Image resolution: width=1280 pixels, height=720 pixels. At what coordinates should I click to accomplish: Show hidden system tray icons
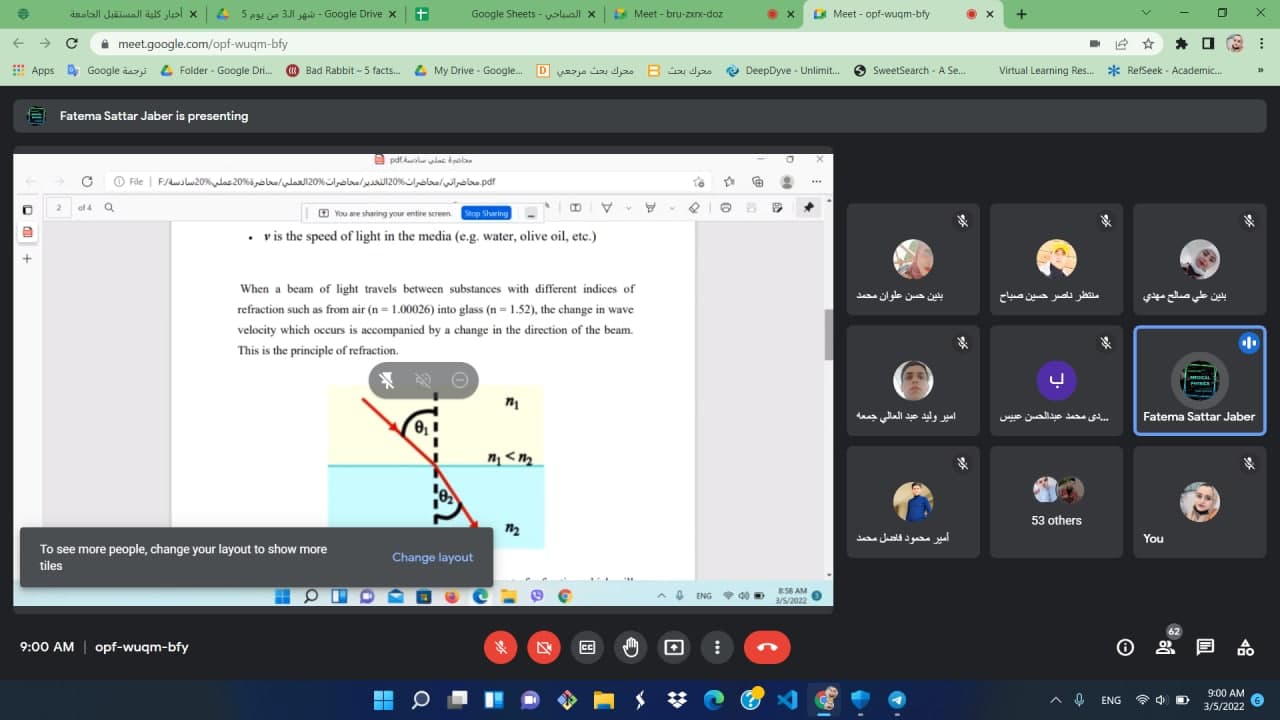(1055, 700)
